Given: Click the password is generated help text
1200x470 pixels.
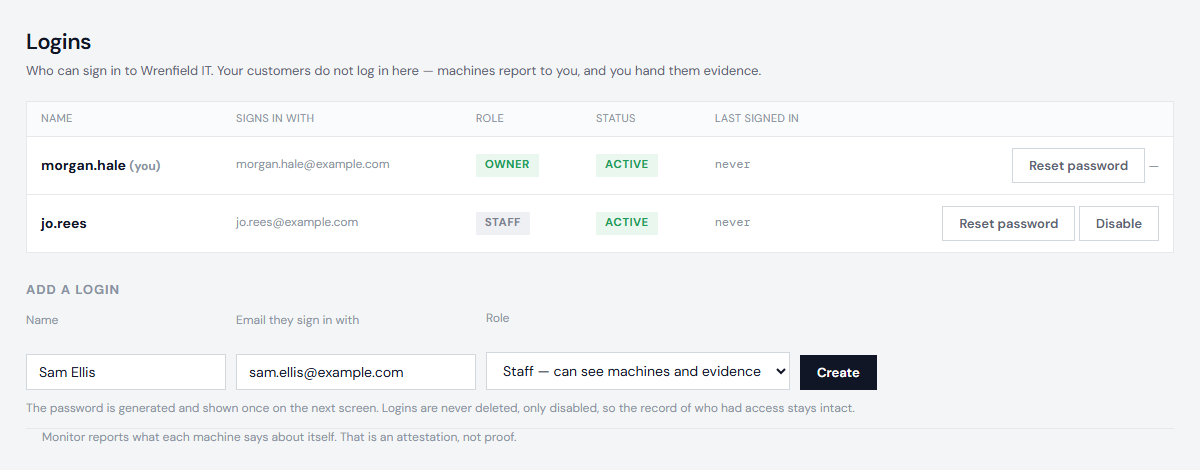Looking at the screenshot, I should point(440,408).
